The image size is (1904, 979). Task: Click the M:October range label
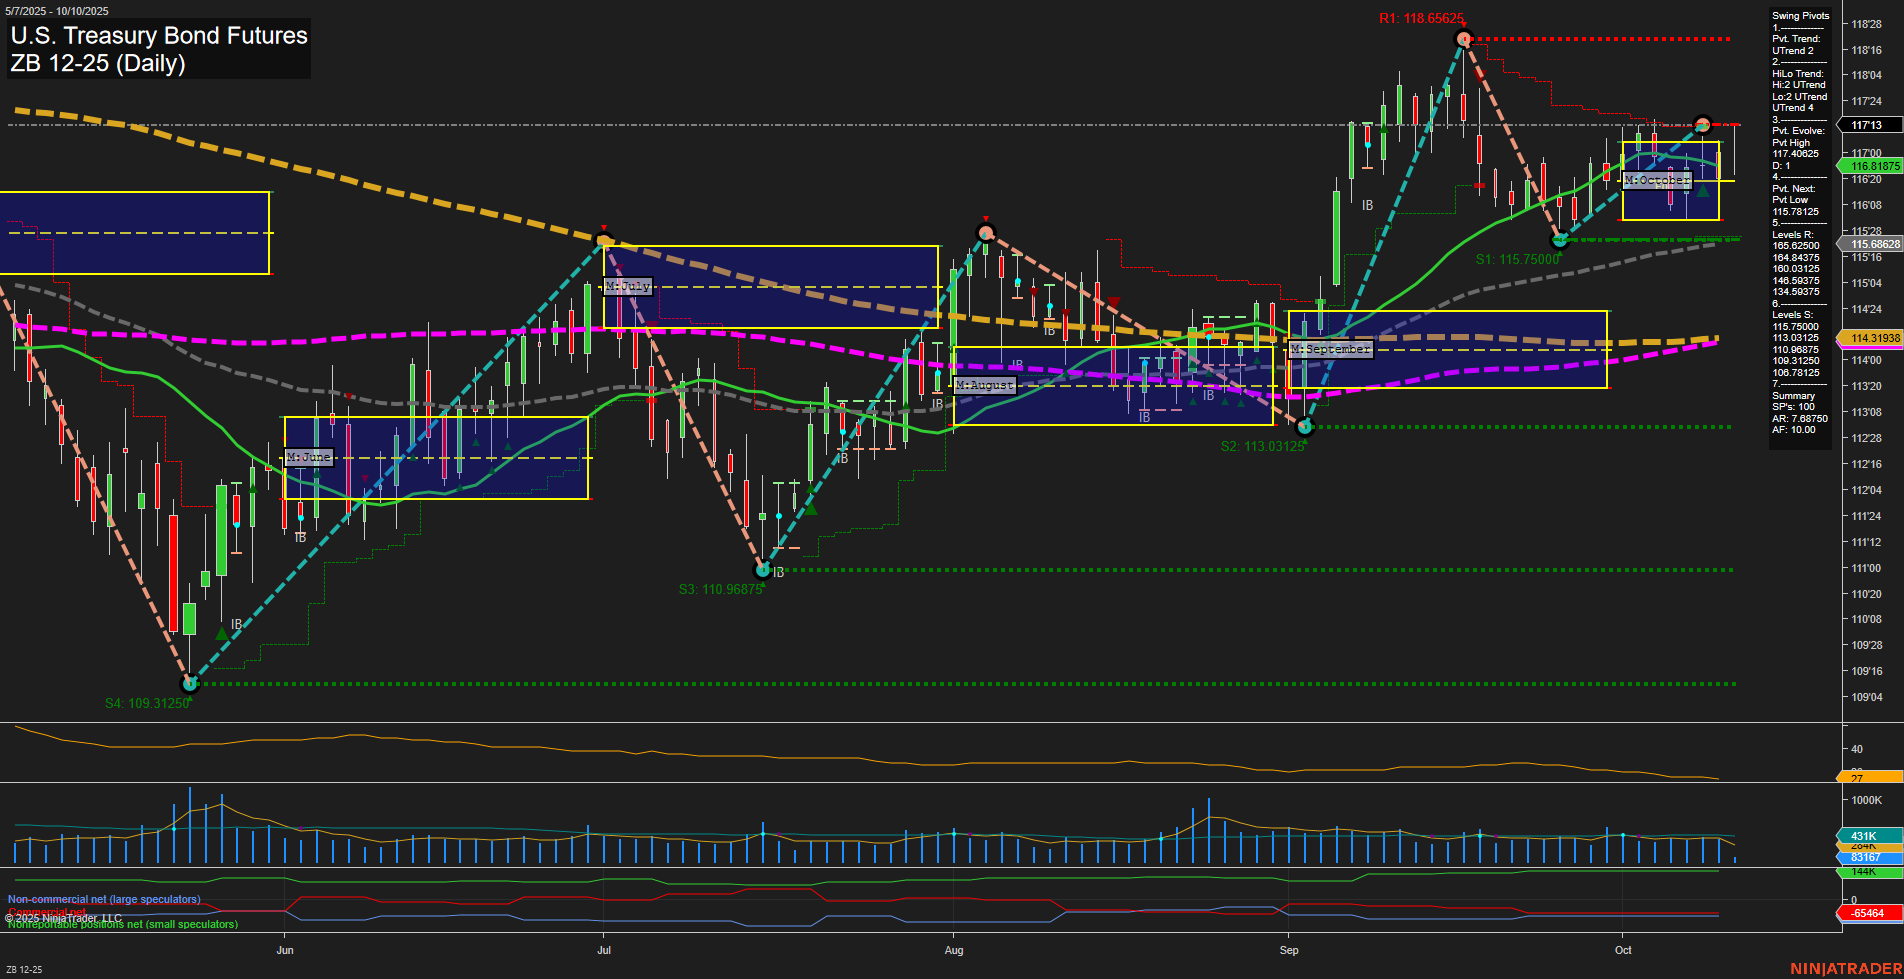[1655, 180]
